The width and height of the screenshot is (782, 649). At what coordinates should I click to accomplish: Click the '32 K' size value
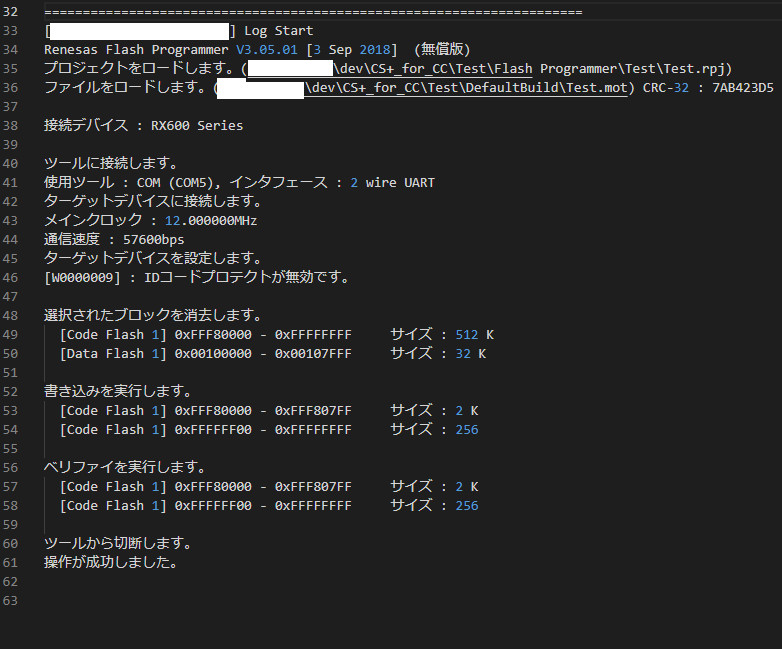pos(470,354)
